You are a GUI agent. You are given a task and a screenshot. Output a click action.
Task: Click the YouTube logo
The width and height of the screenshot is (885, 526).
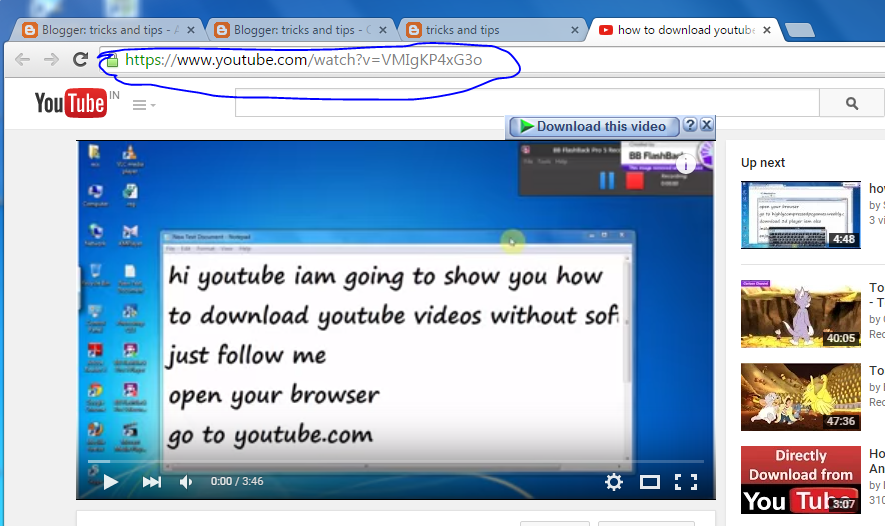[71, 103]
